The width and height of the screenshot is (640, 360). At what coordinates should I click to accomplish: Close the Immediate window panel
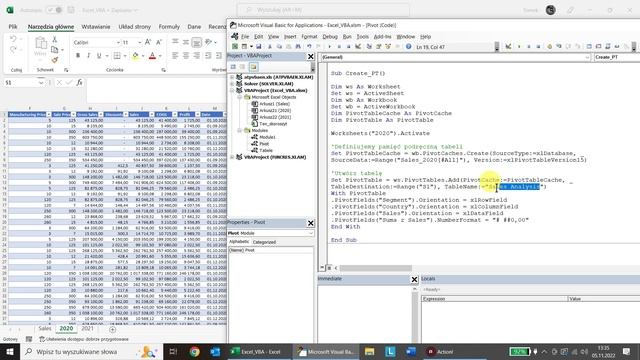coord(414,279)
